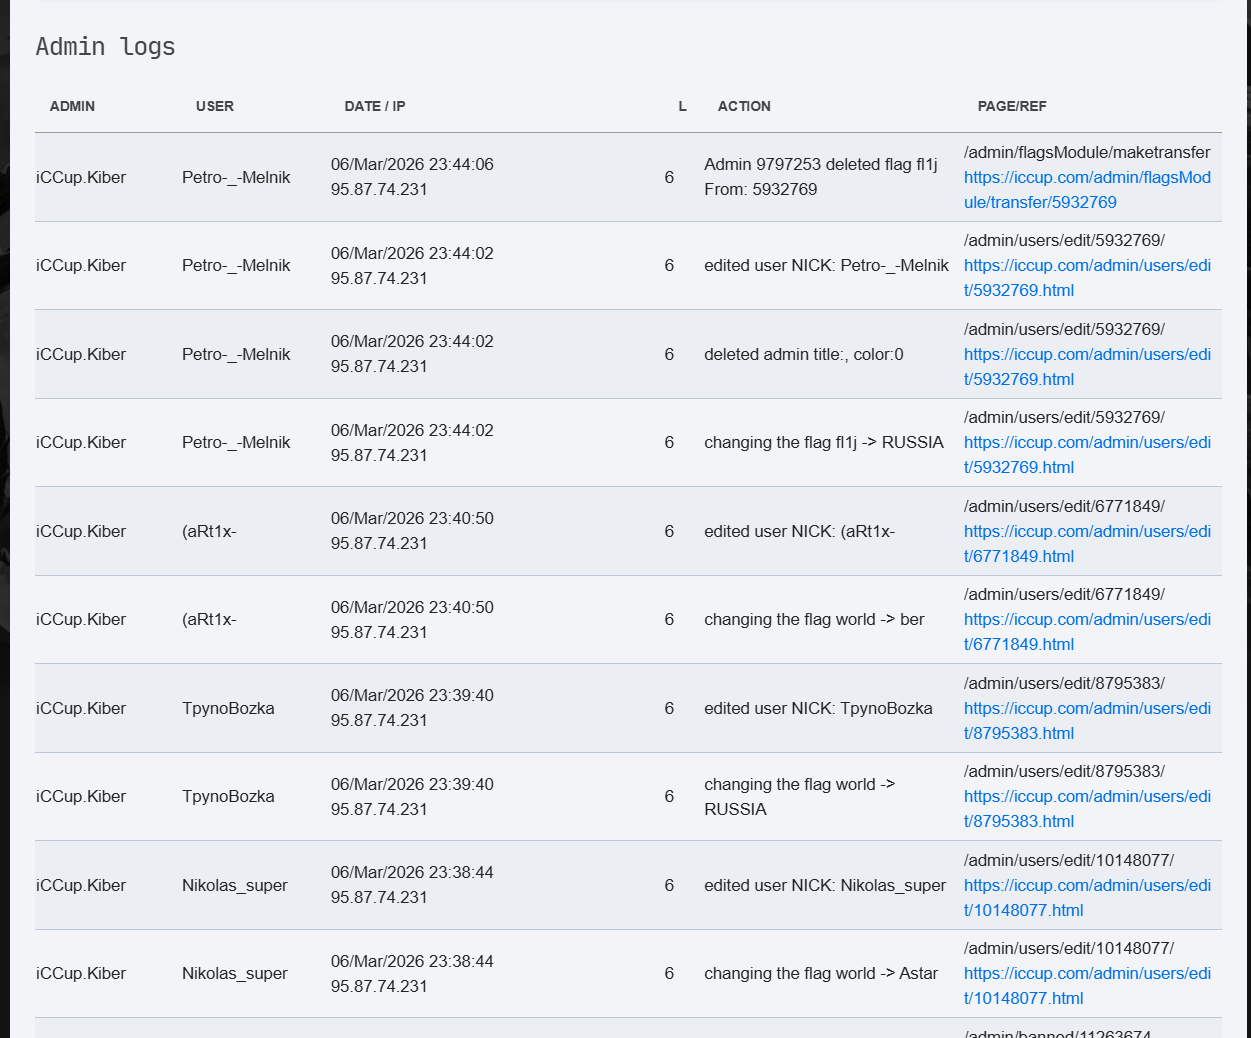Click the ACTION column header
The width and height of the screenshot is (1251, 1038).
[744, 106]
